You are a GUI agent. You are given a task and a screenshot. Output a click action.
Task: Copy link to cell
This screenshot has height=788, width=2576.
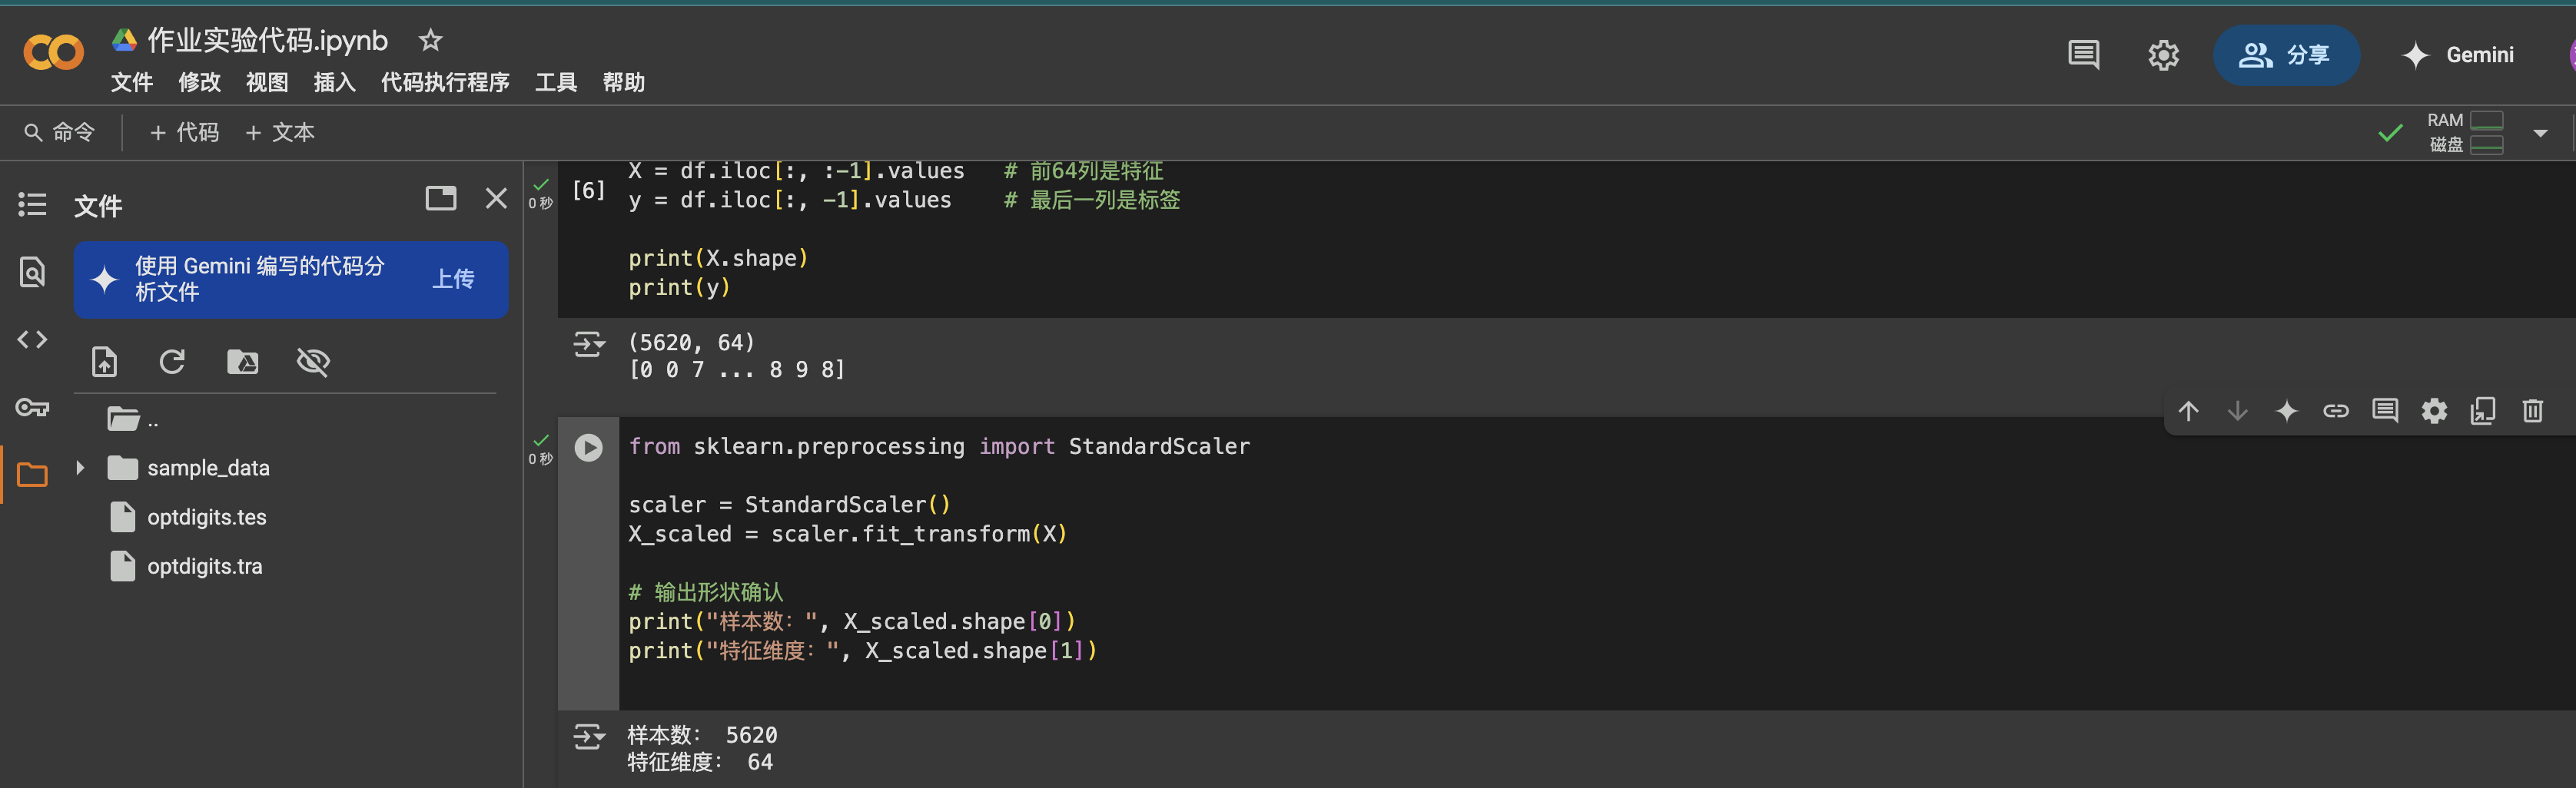[2335, 411]
